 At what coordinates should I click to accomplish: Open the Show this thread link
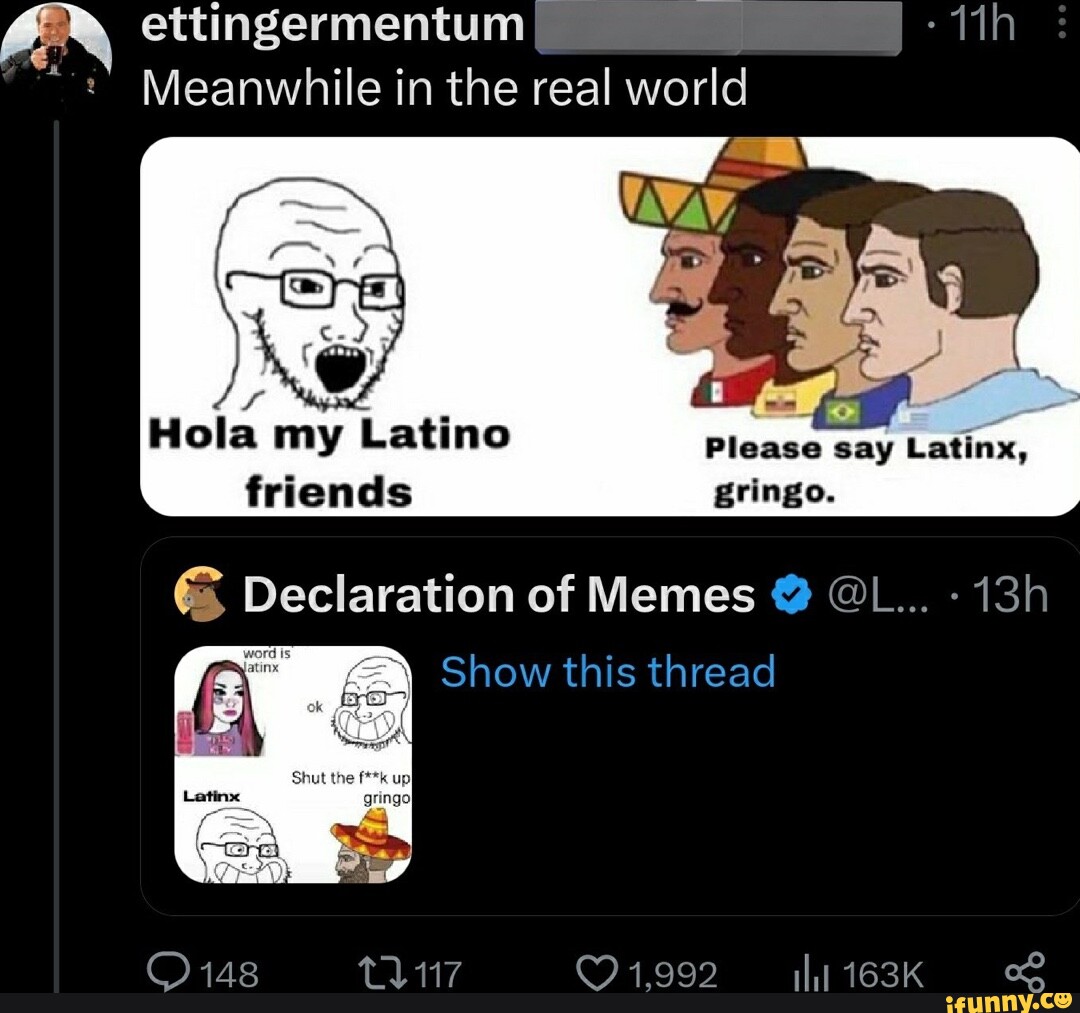608,672
